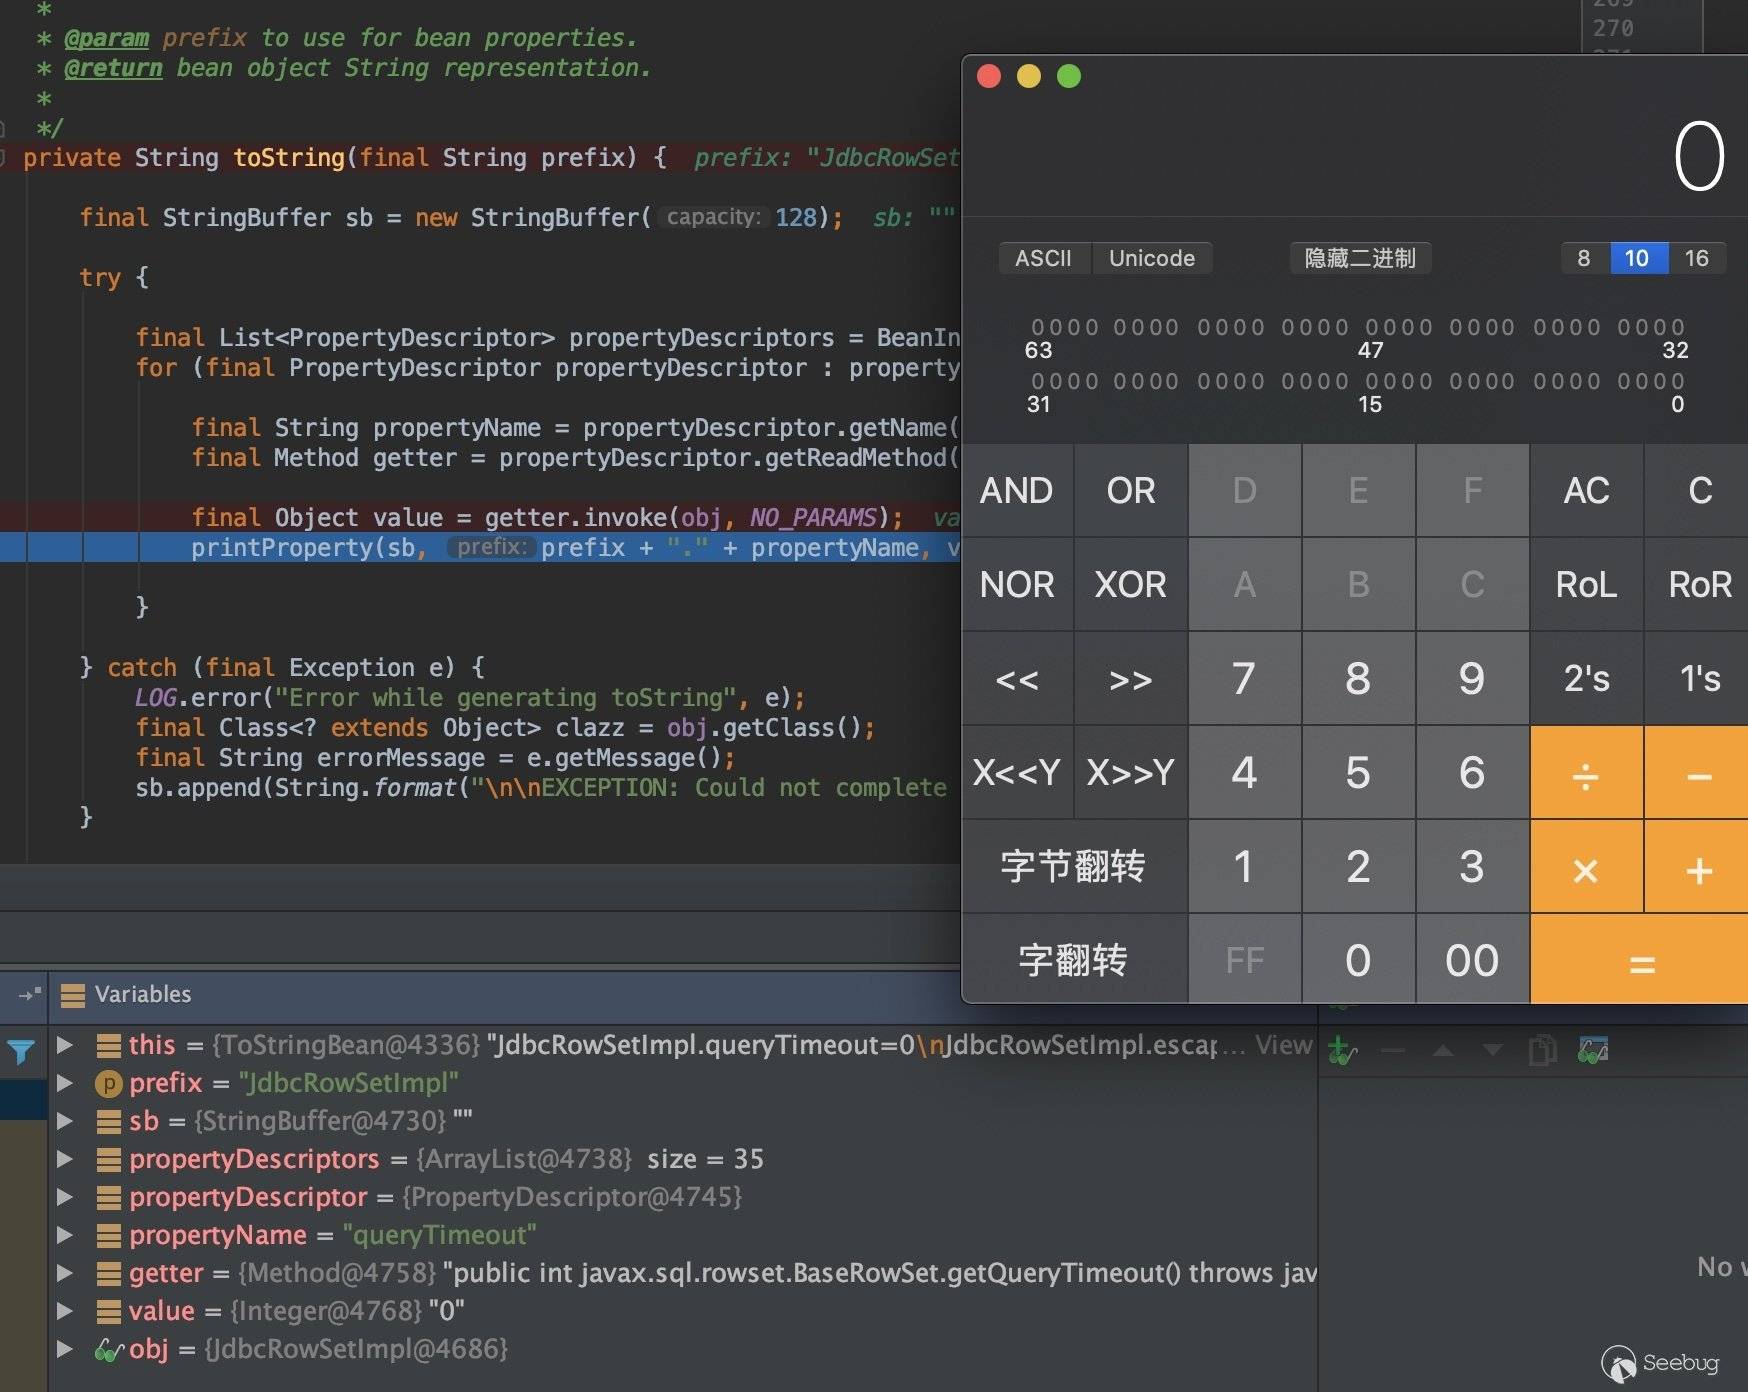Click the glasses show-watches icon
The height and width of the screenshot is (1392, 1748).
pyautogui.click(x=1592, y=1051)
